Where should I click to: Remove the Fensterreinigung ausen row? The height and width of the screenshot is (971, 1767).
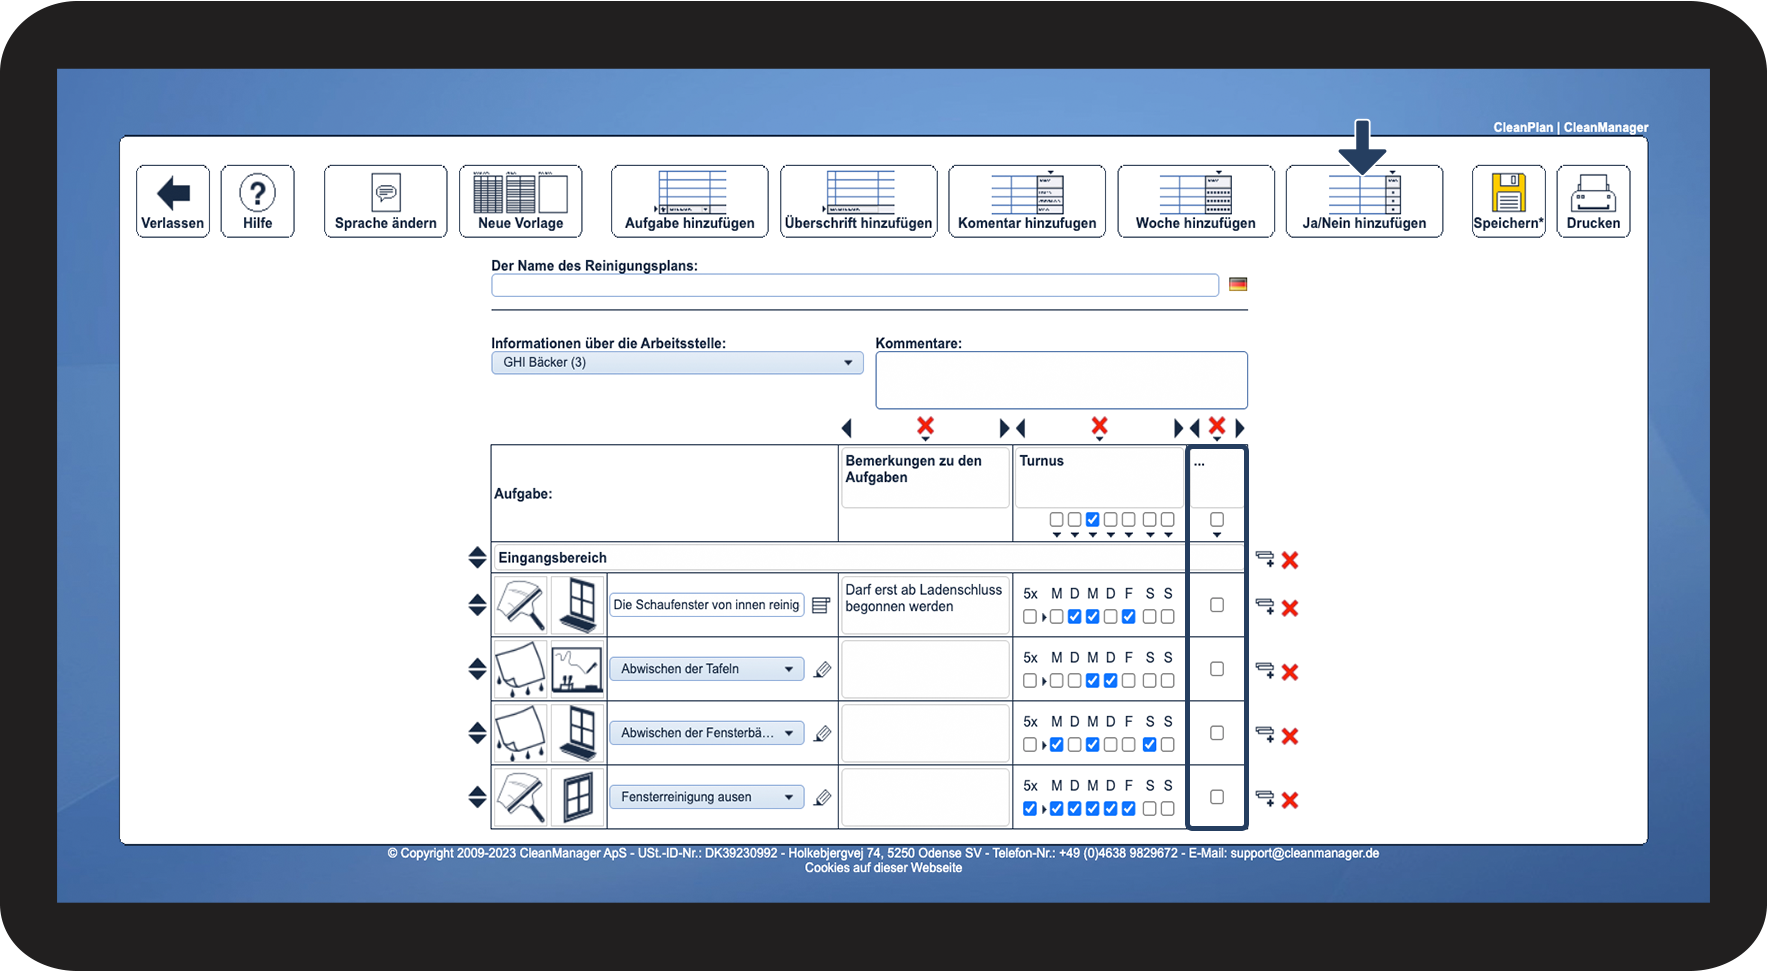click(1290, 800)
